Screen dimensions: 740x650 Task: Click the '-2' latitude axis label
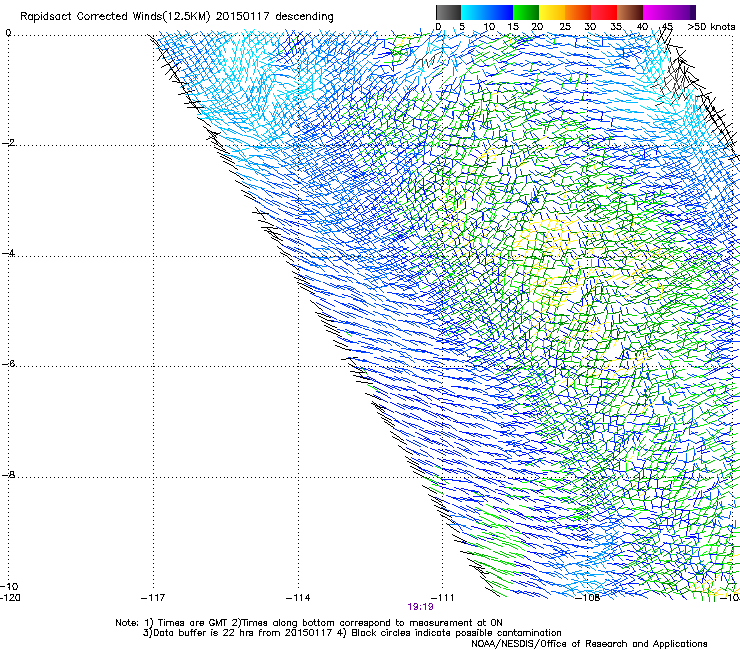tap(8, 143)
